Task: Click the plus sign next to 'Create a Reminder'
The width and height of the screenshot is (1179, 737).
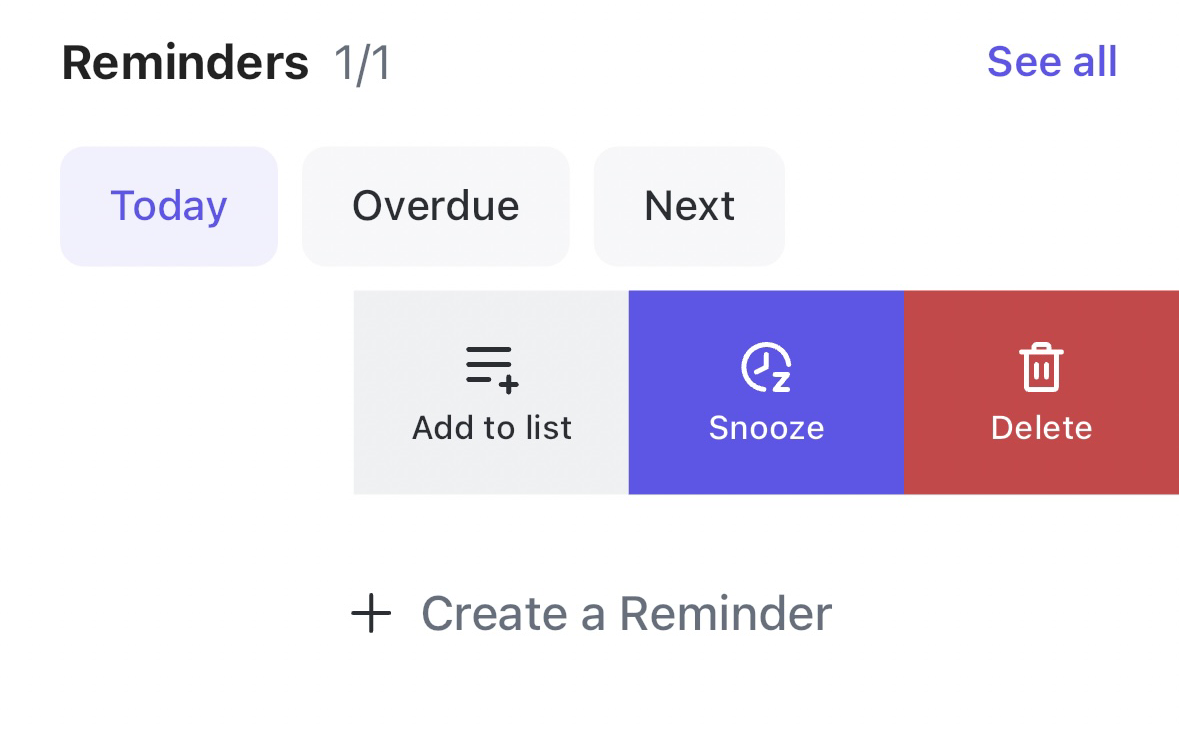Action: 370,614
